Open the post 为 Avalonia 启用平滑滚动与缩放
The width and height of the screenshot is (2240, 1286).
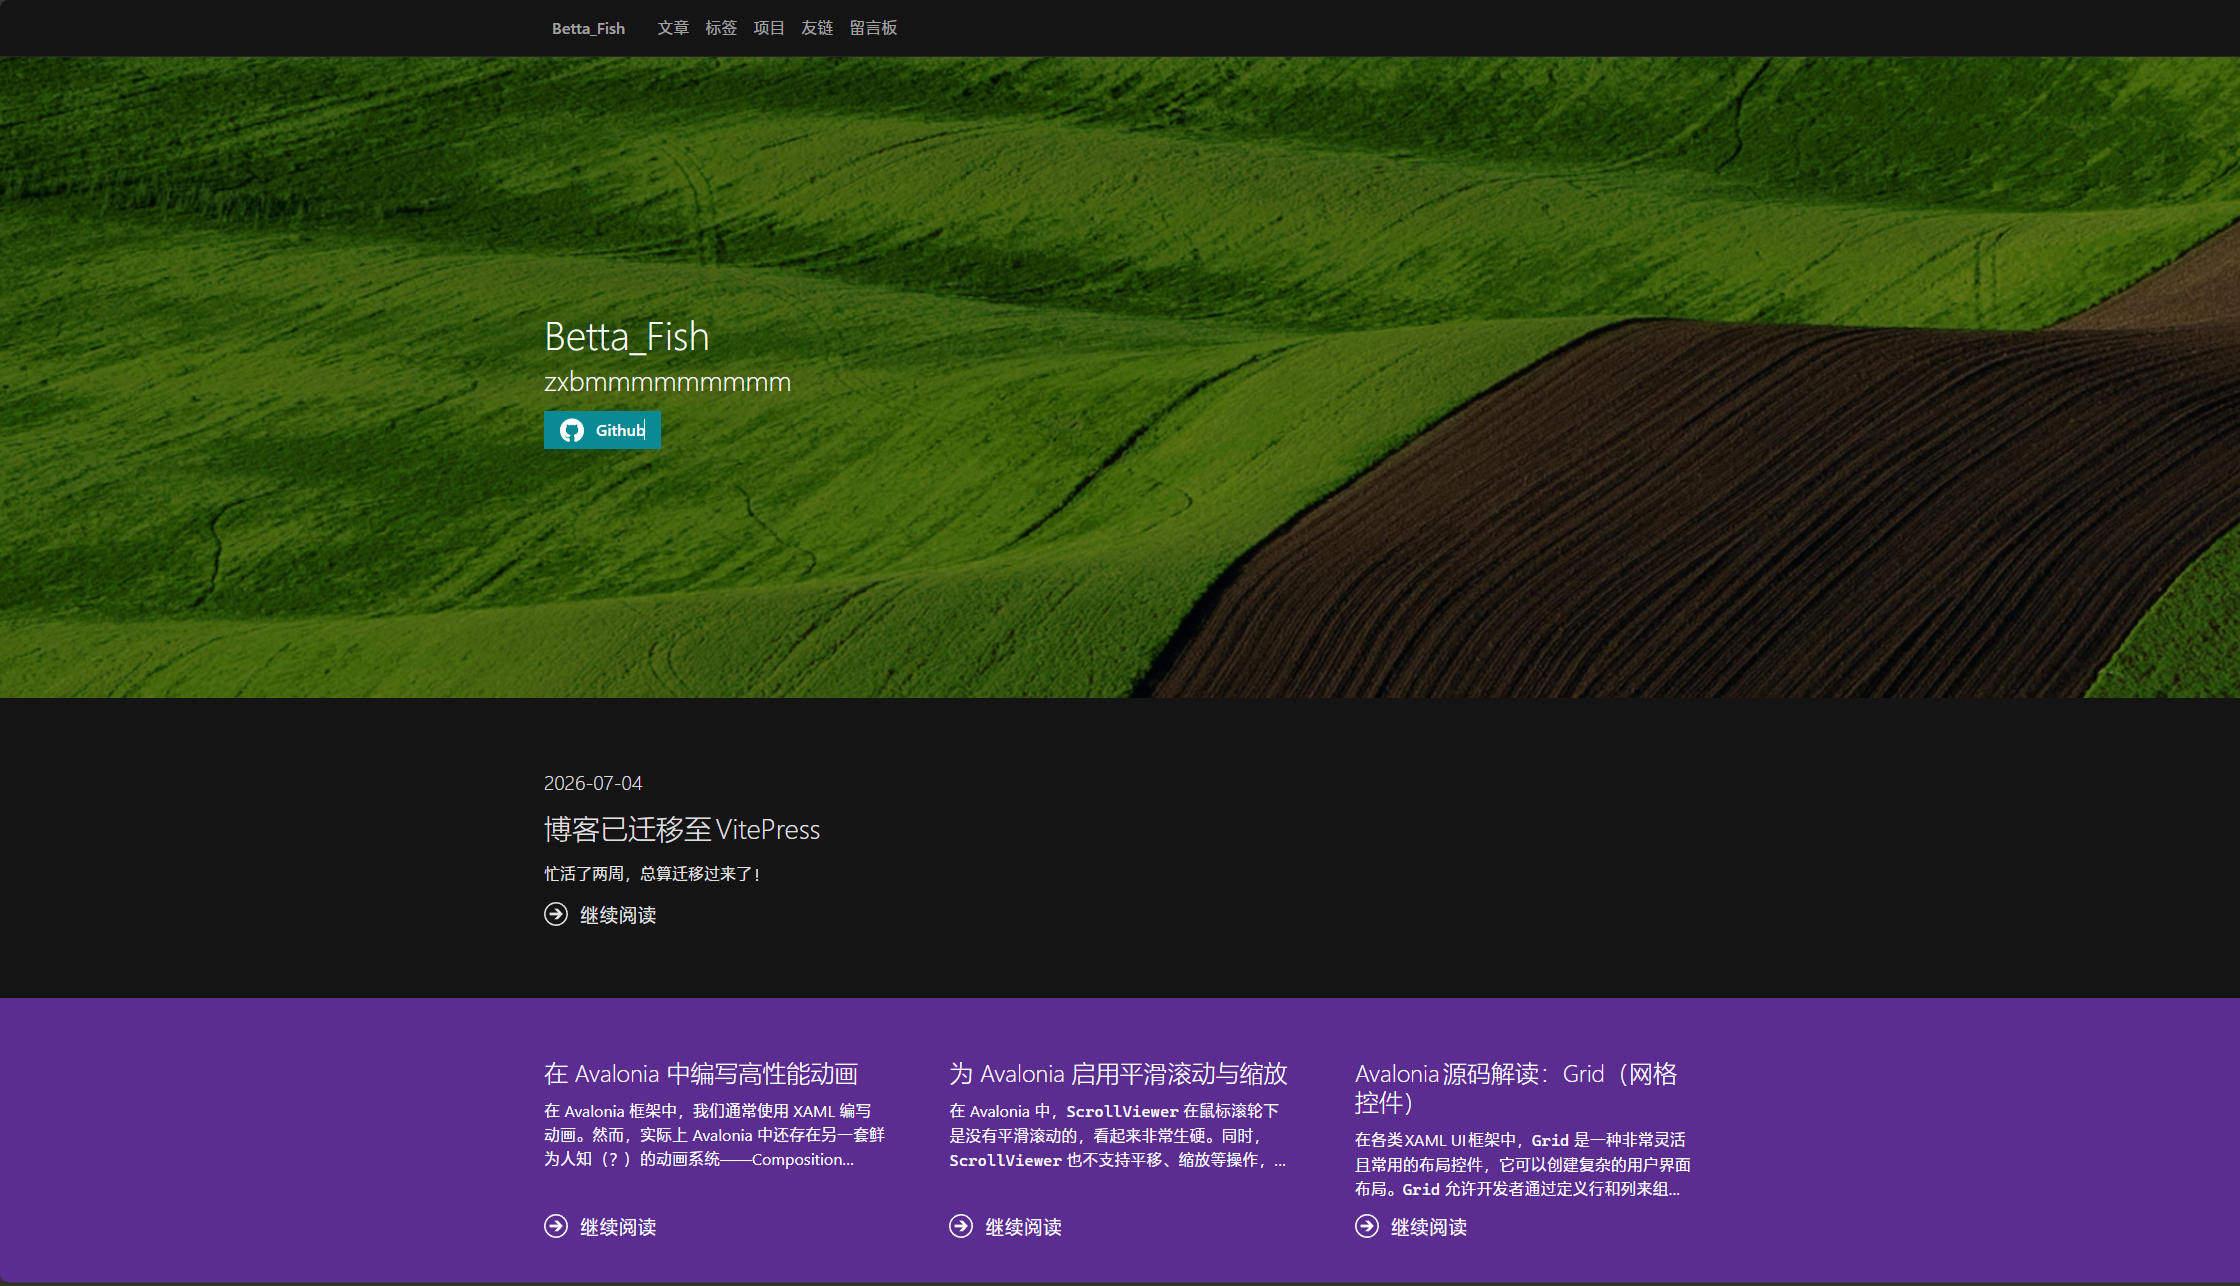[1118, 1074]
